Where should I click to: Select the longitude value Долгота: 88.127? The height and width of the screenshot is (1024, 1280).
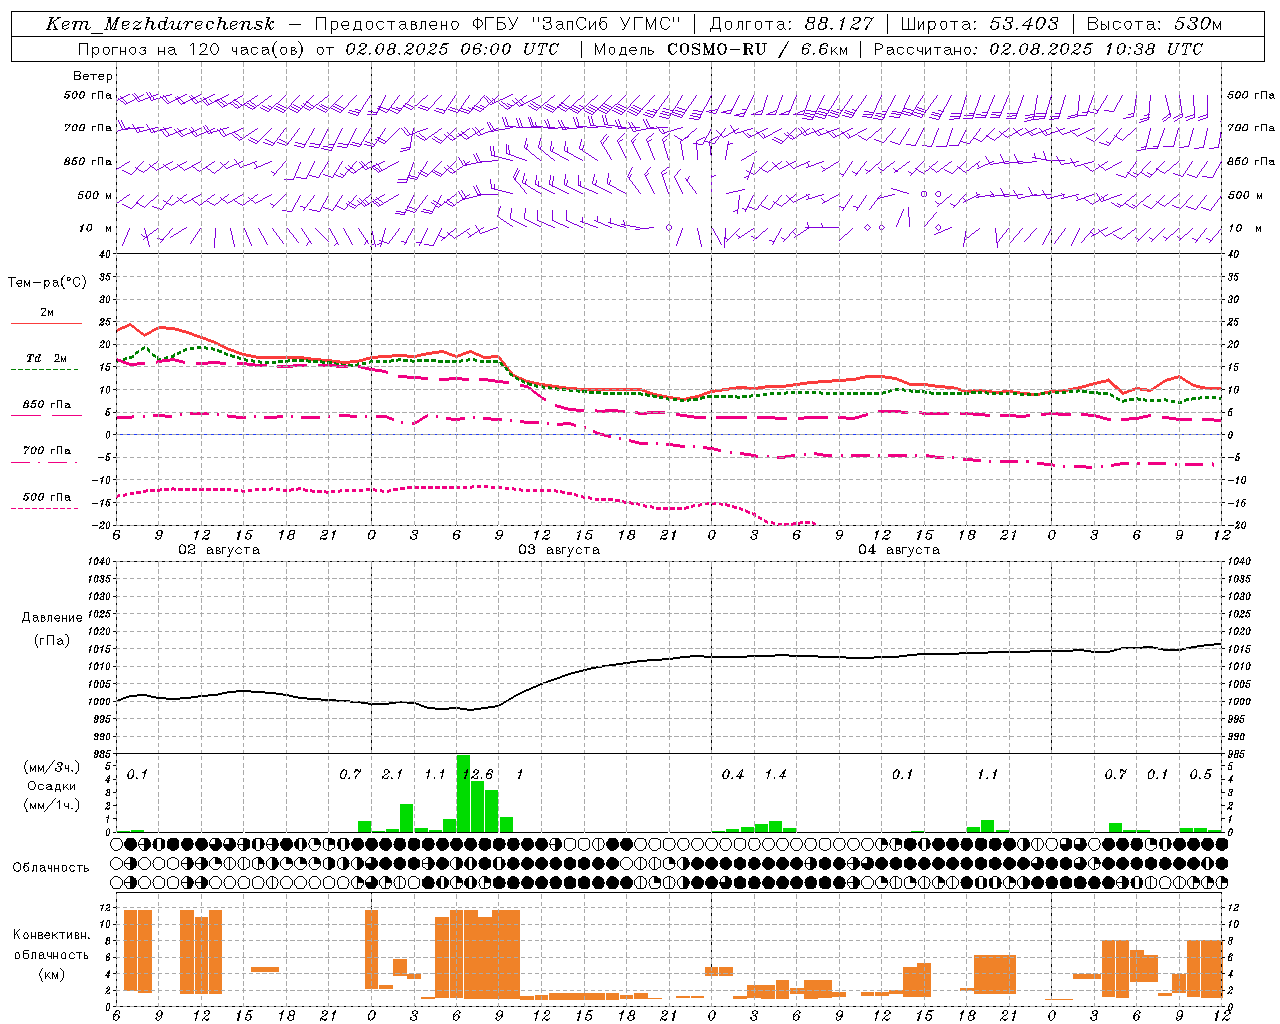tap(791, 24)
